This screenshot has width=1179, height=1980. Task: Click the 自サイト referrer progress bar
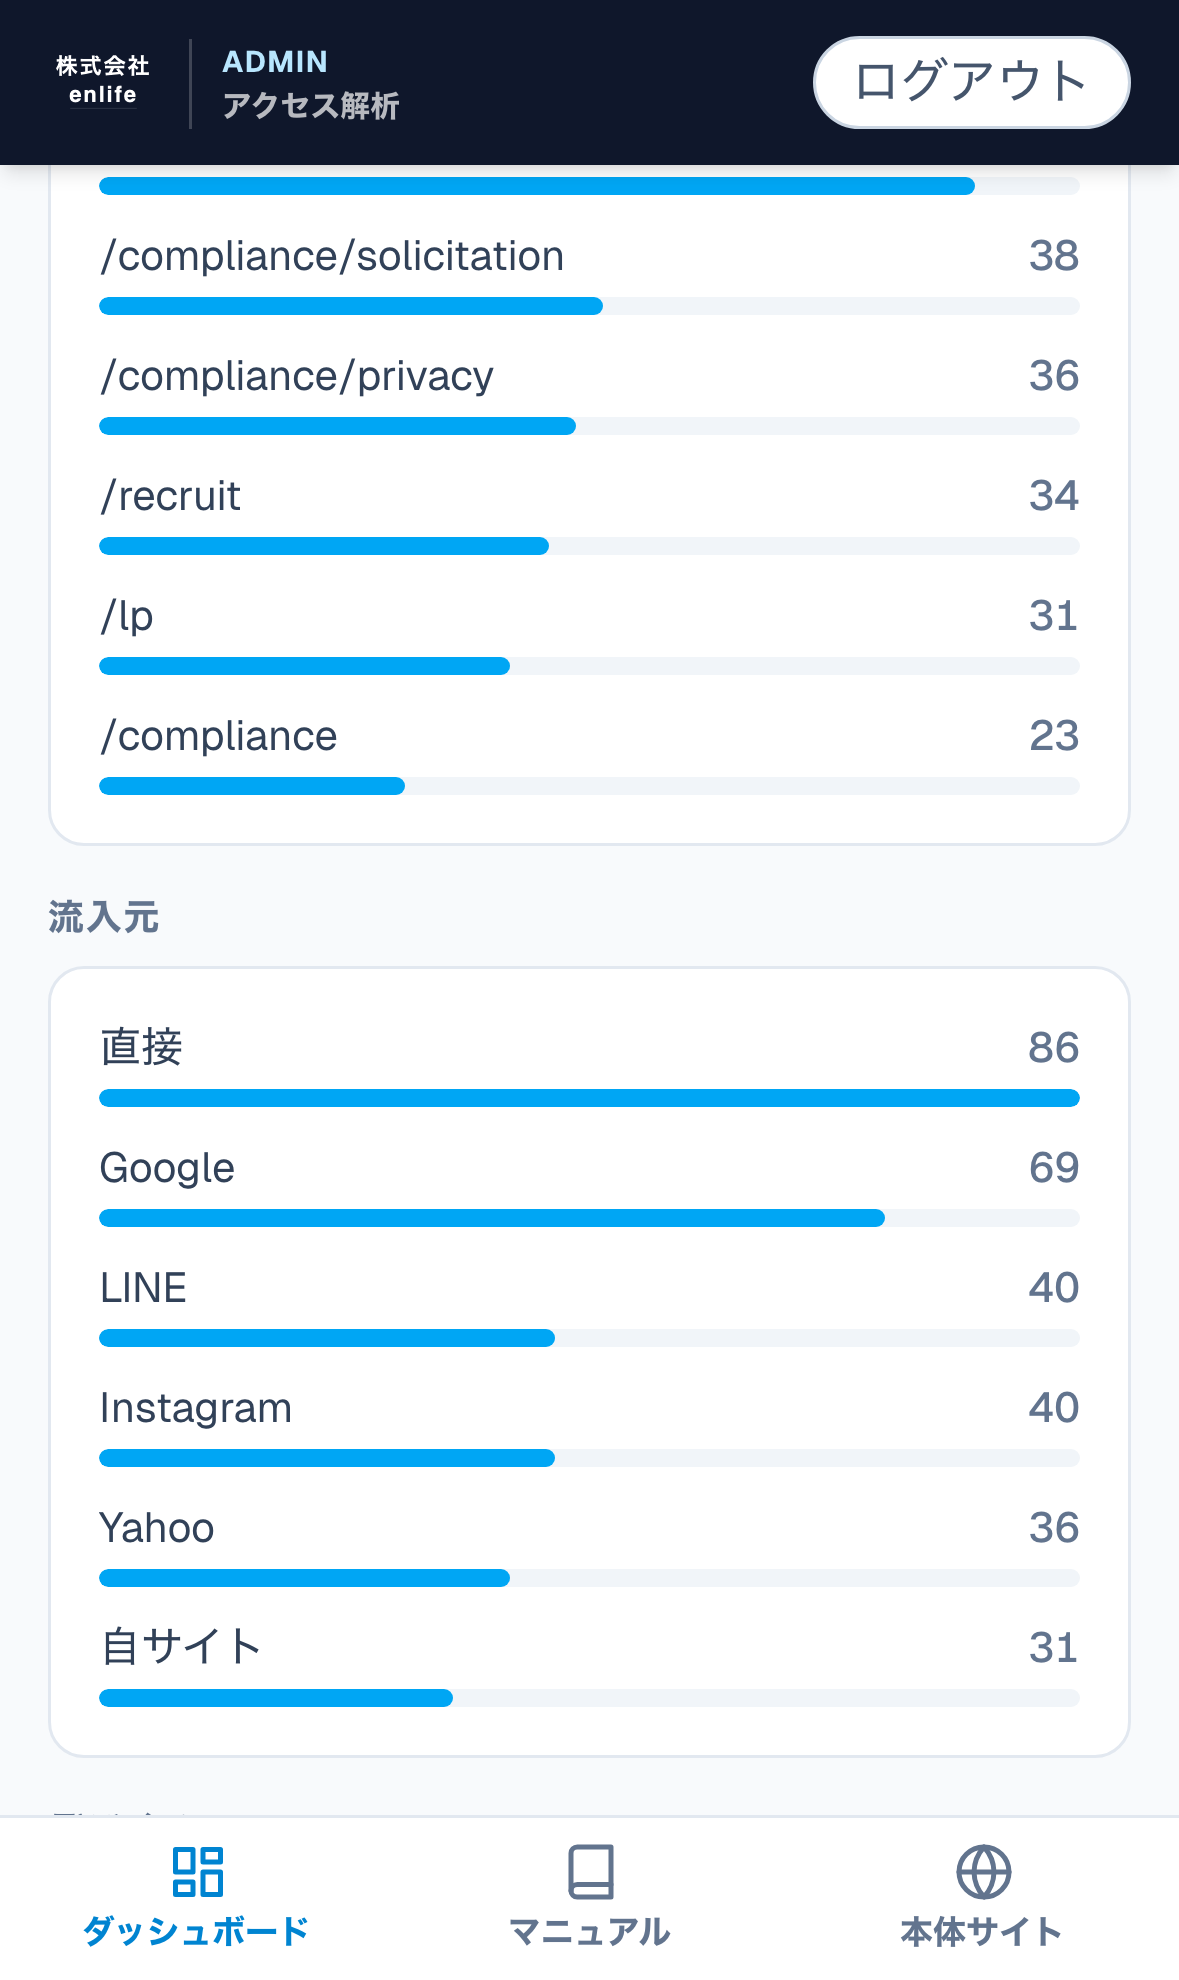(589, 1698)
